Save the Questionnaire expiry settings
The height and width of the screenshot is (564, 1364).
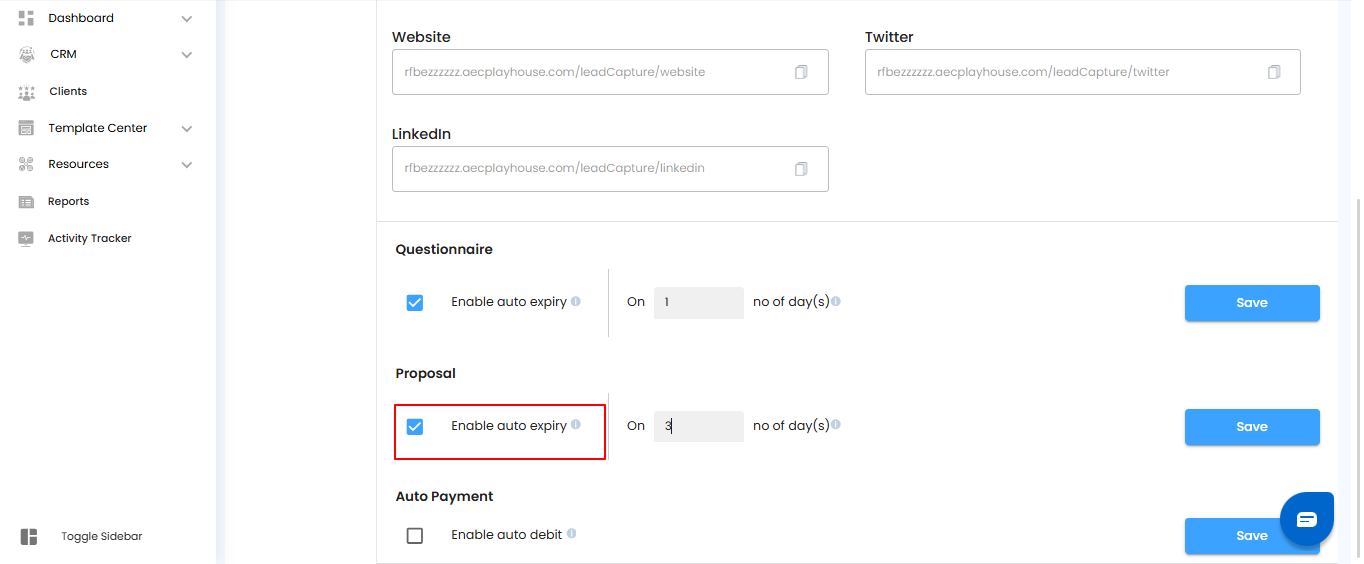pyautogui.click(x=1251, y=303)
